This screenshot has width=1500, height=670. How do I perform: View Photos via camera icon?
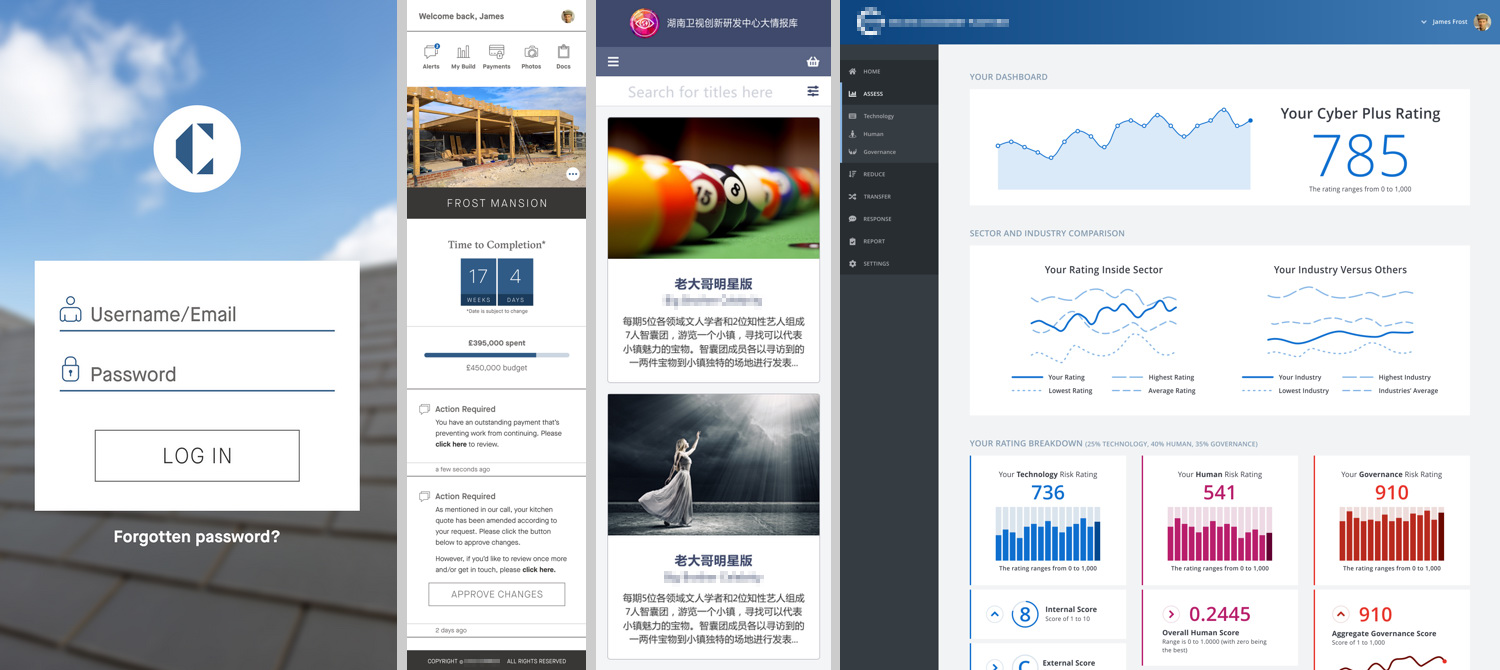click(530, 52)
